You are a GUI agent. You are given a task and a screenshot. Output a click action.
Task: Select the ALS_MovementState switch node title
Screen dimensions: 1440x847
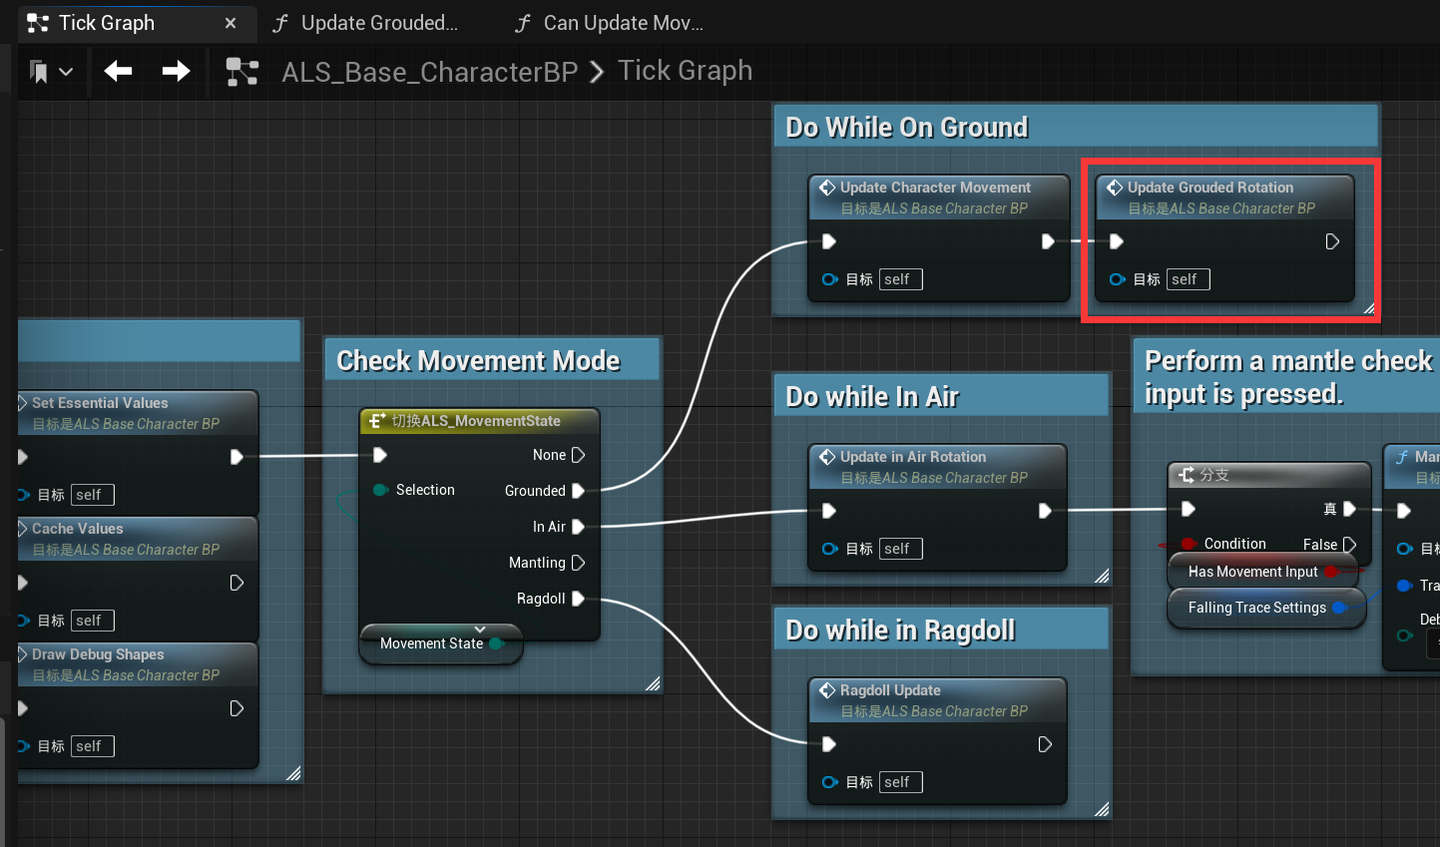coord(476,421)
